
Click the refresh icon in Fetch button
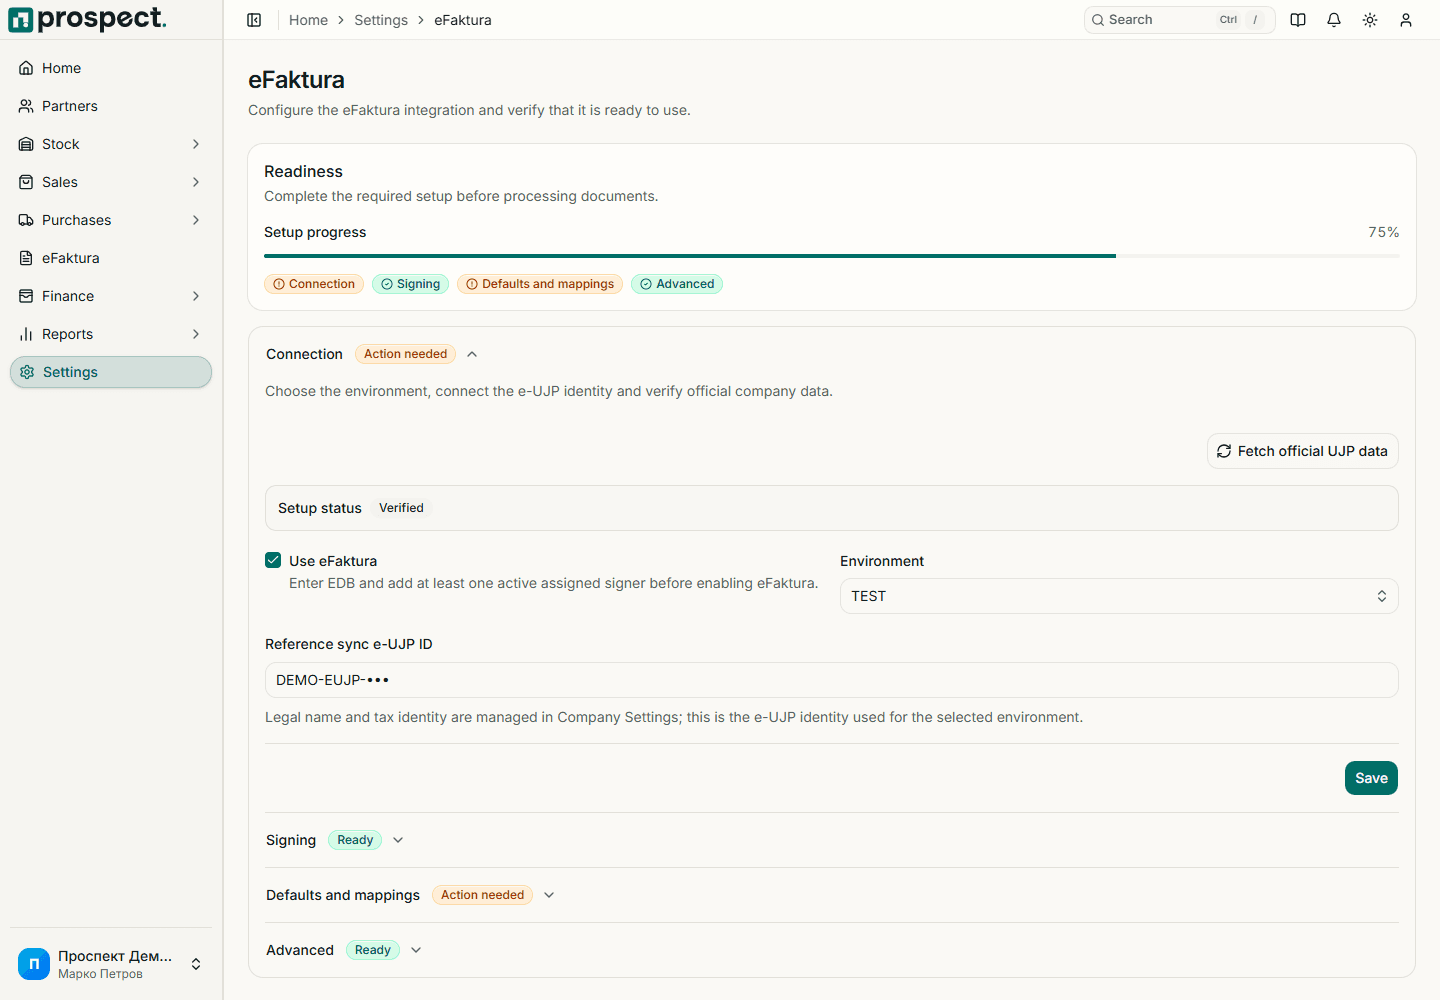[1224, 451]
